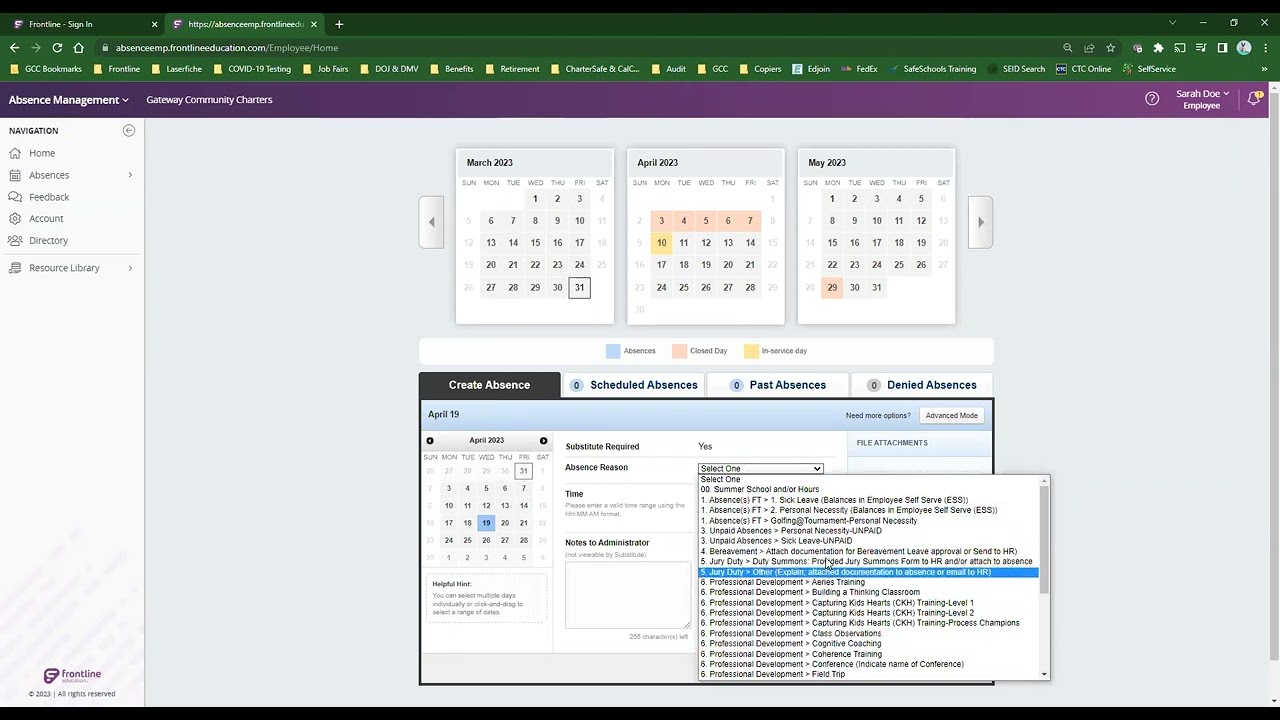Screen dimensions: 1280x720
Task: Click the Notes to Administrator text area
Action: [628, 595]
